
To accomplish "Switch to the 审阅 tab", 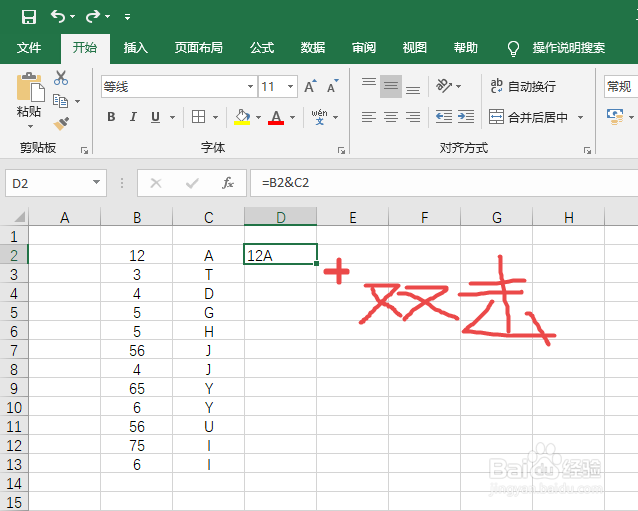I will point(364,48).
